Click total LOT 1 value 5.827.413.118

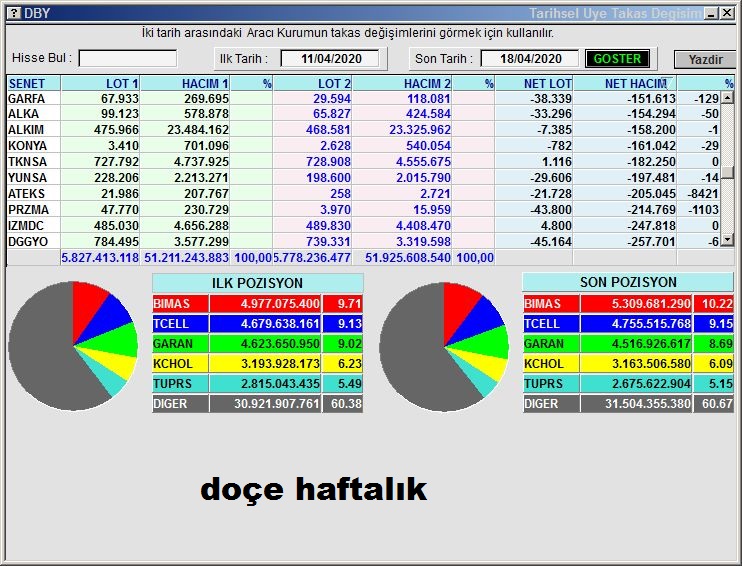[100, 258]
